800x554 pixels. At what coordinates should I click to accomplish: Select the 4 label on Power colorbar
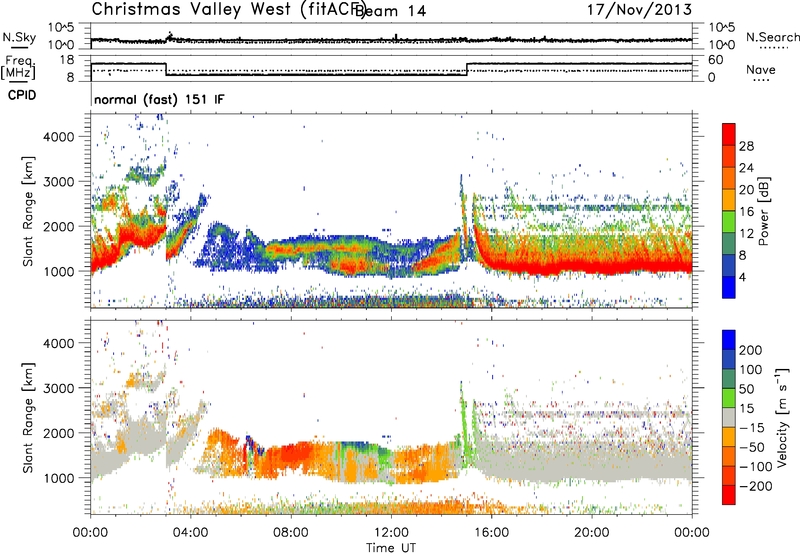[742, 277]
